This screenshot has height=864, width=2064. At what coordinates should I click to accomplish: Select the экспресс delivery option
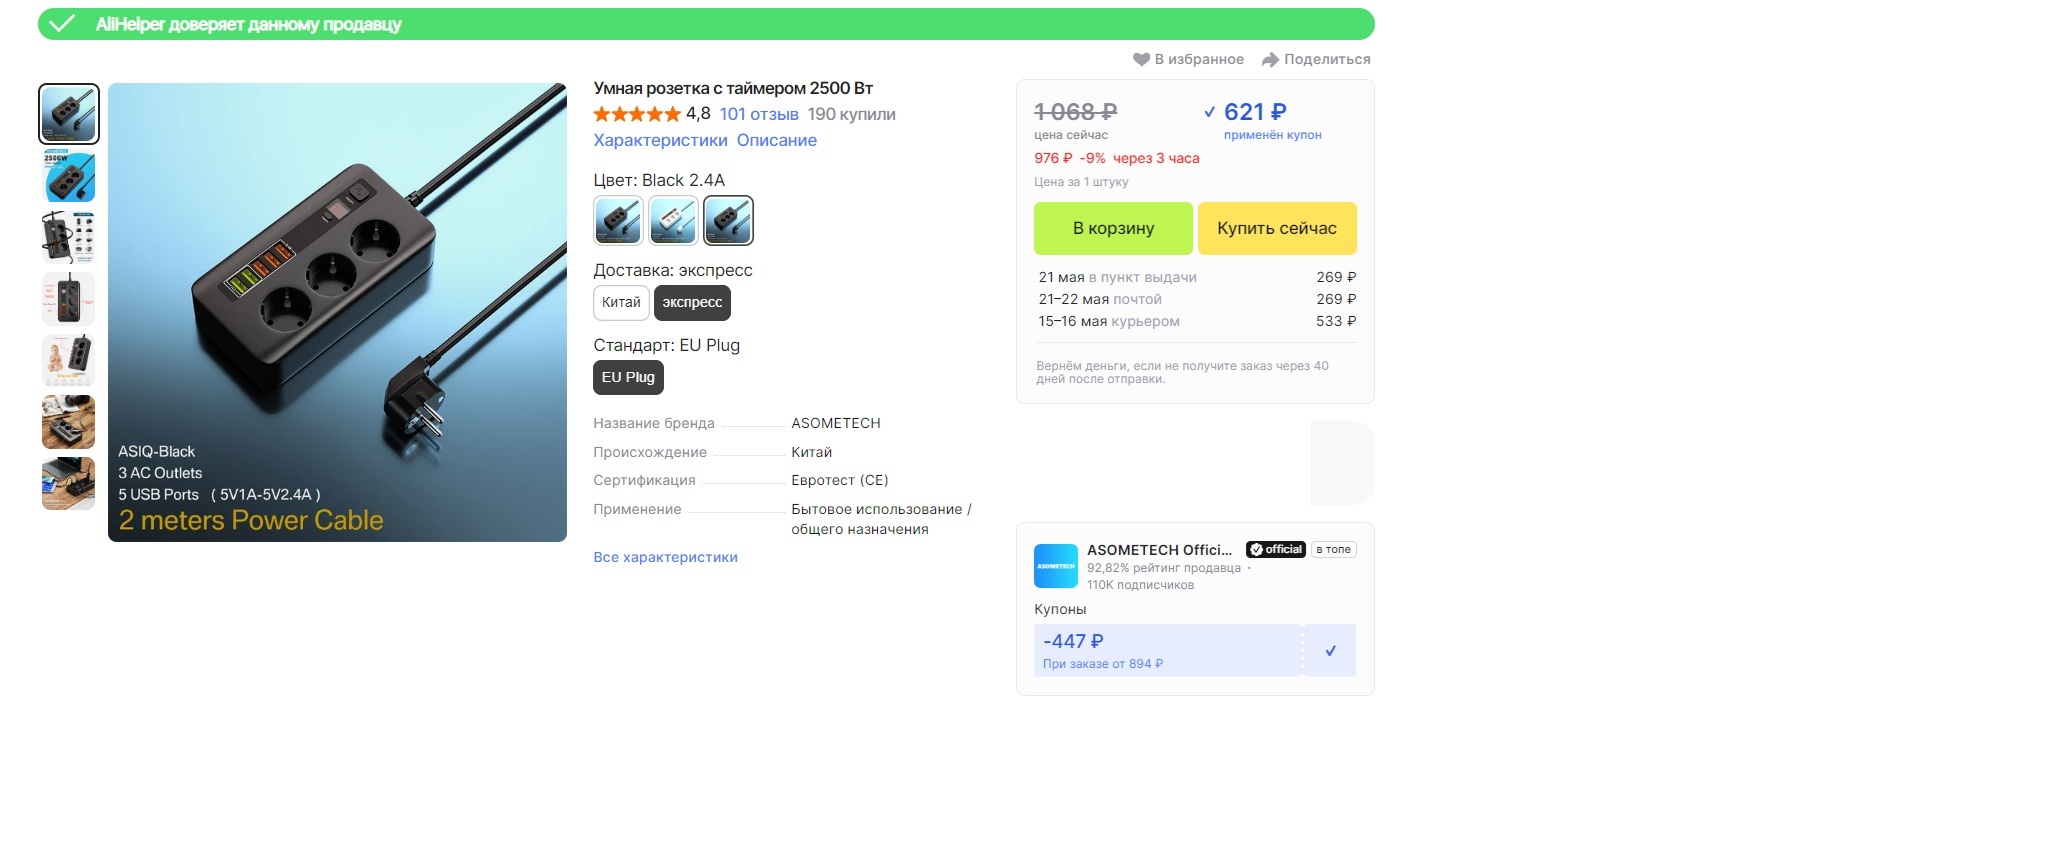coord(692,303)
